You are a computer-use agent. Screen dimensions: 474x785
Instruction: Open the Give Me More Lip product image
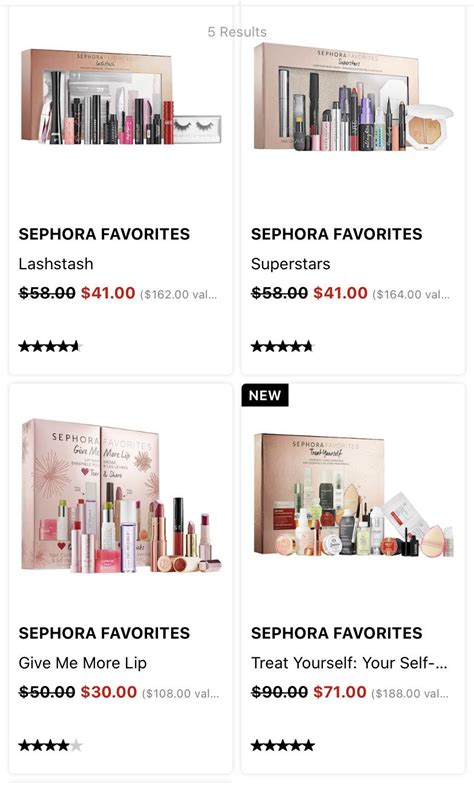[121, 496]
